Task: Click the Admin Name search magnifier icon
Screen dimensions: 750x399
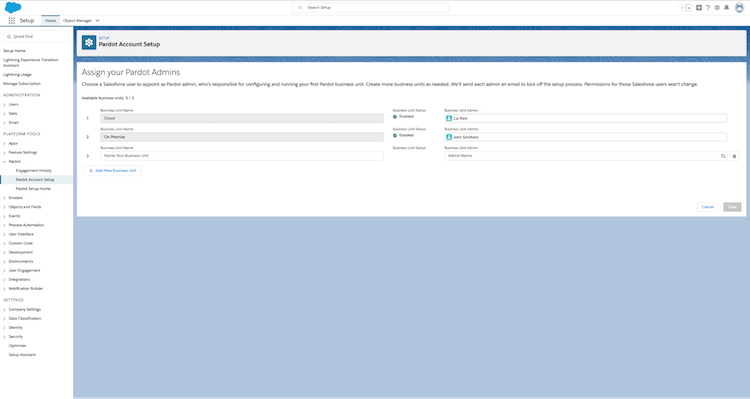Action: (x=723, y=156)
